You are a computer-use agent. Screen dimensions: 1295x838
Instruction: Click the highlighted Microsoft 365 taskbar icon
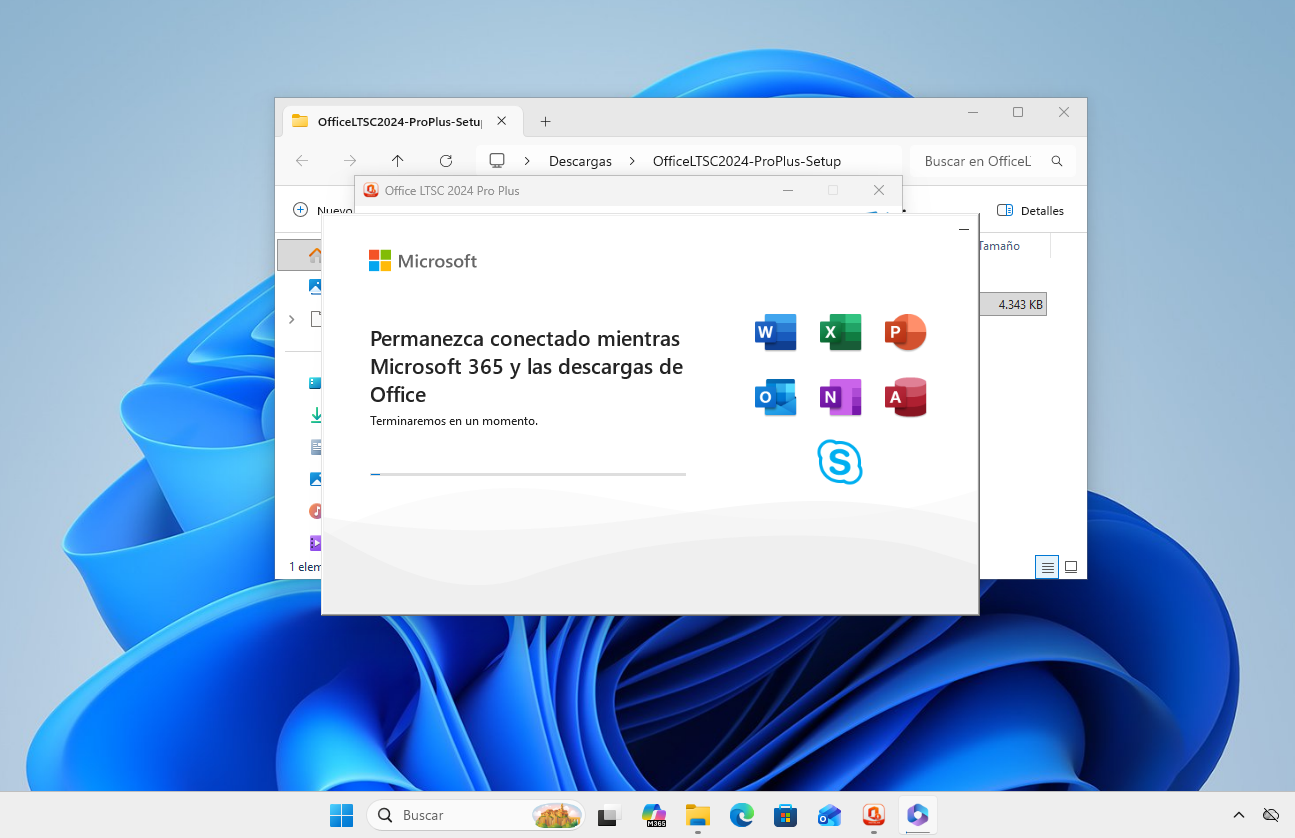pyautogui.click(x=918, y=815)
